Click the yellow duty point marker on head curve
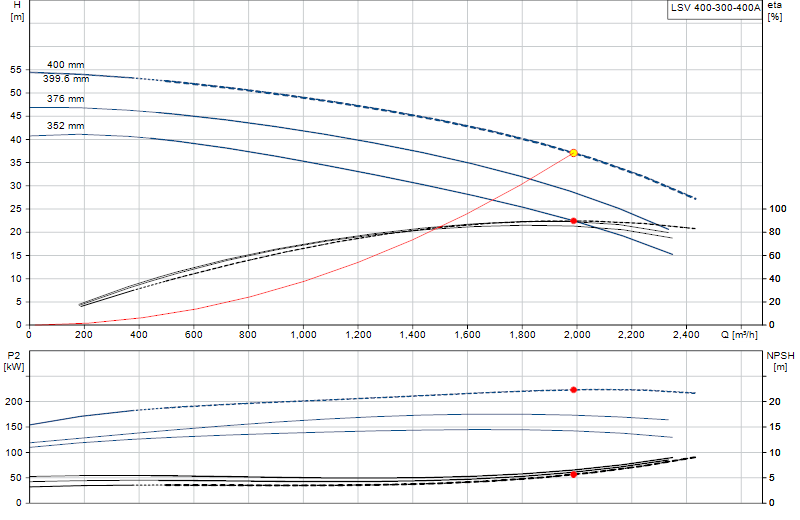Viewport: 800px width, 520px height. coord(573,153)
